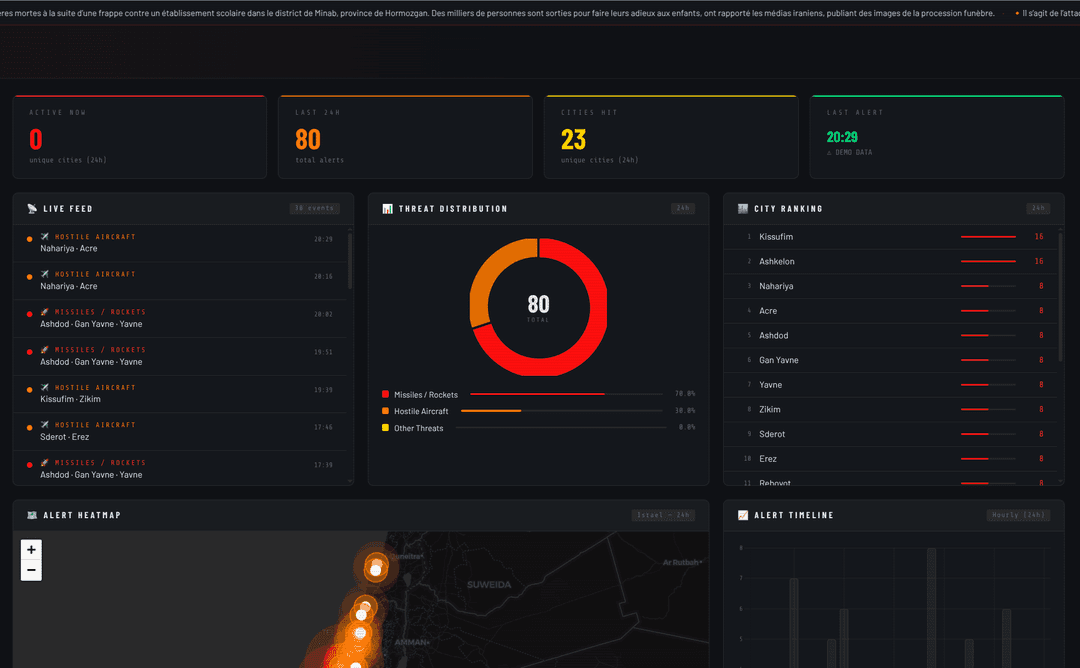This screenshot has width=1080, height=668.
Task: Click the orange Hostile Aircraft legend swatch
Action: pos(385,411)
